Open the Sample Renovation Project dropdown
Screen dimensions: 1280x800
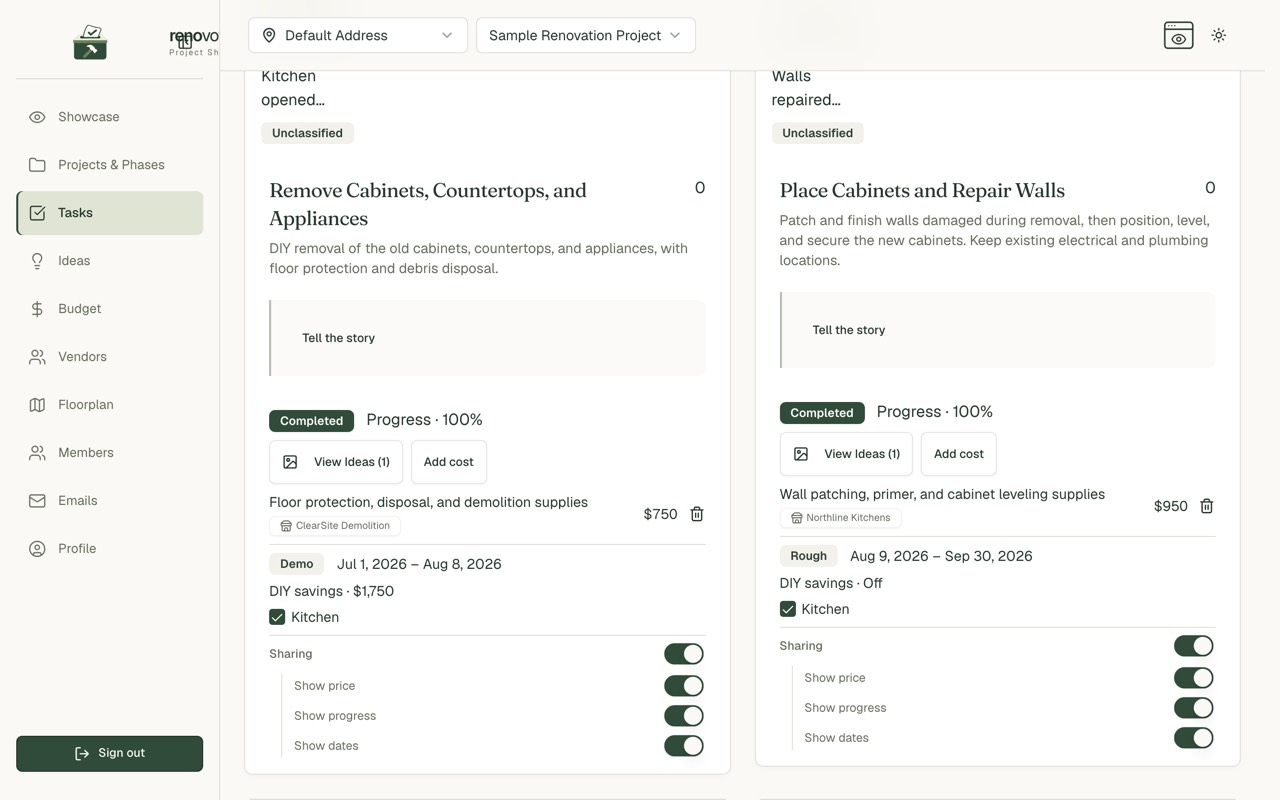(x=586, y=35)
